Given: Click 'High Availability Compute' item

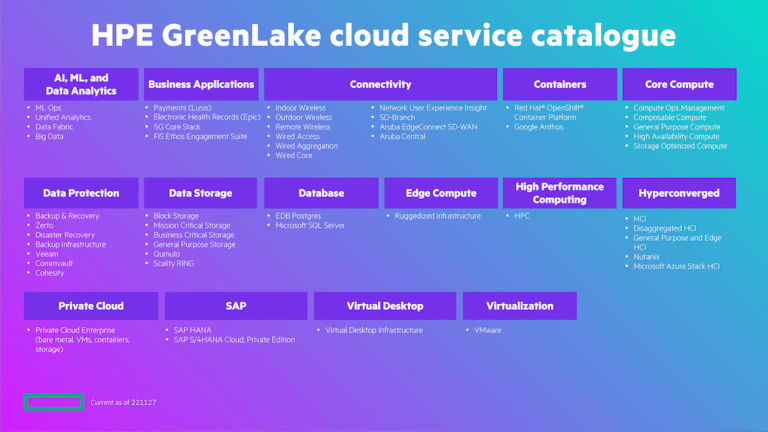Looking at the screenshot, I should [x=676, y=136].
